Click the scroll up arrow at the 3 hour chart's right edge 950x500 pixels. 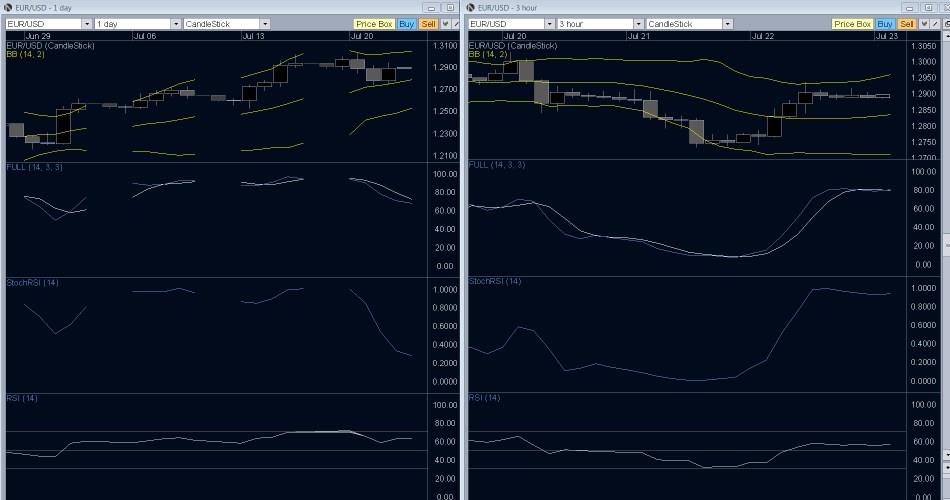point(947,36)
